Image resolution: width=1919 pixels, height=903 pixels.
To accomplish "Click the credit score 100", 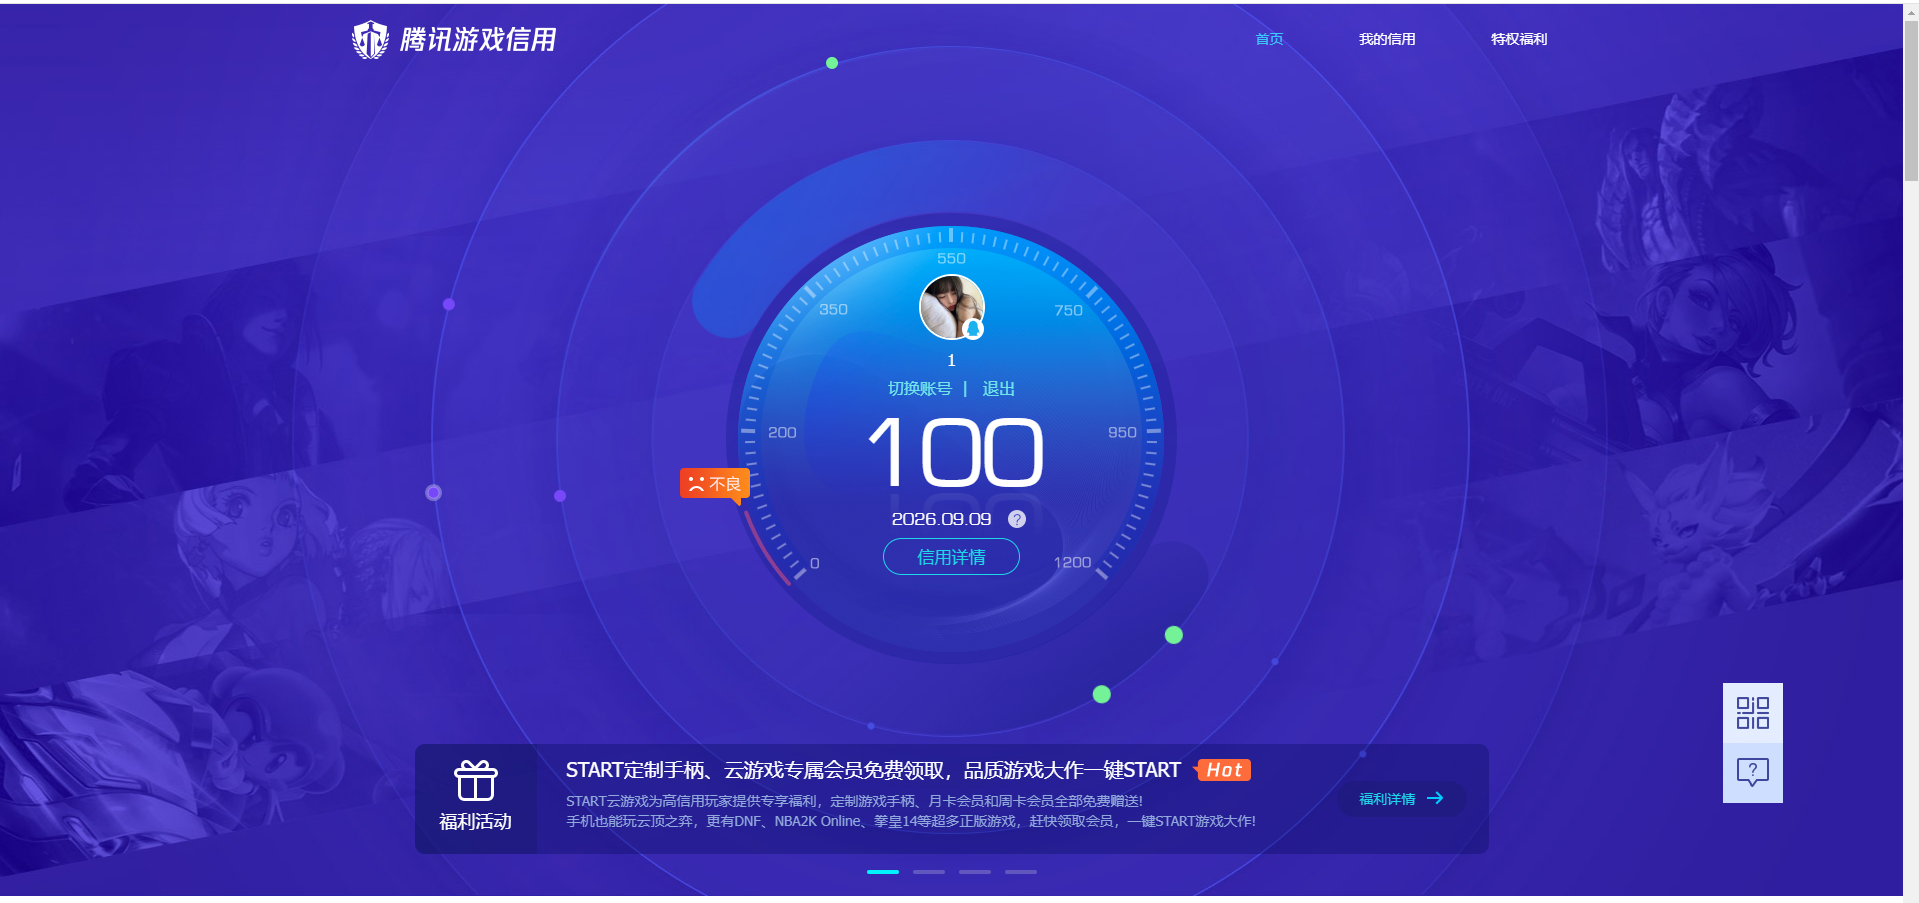I will pyautogui.click(x=955, y=453).
